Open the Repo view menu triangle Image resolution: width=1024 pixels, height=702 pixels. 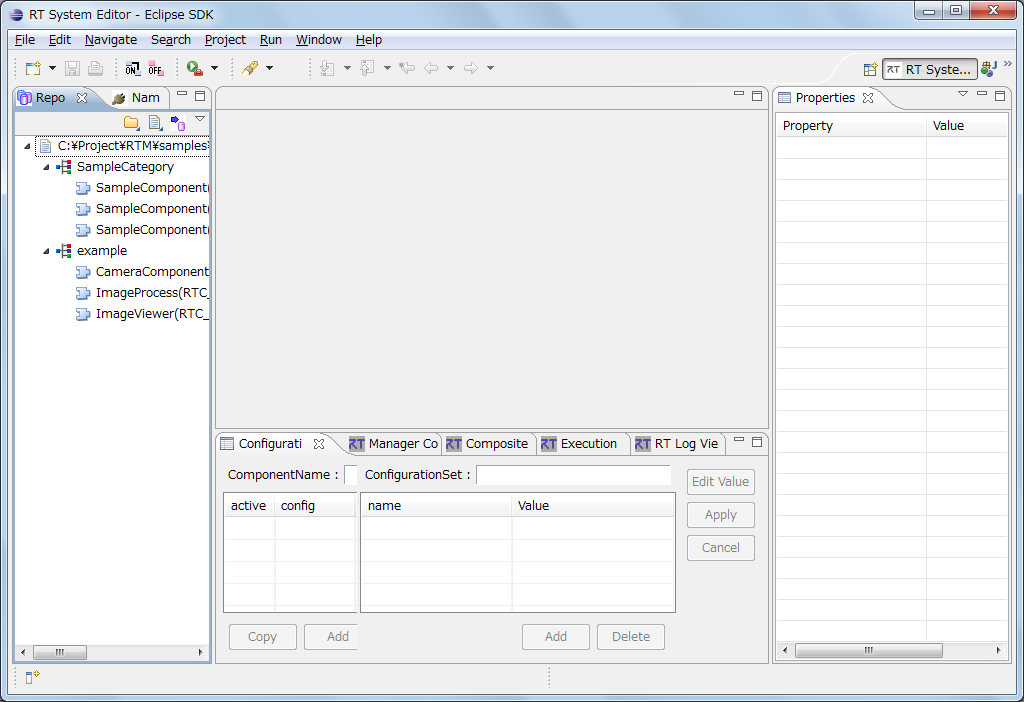(x=200, y=119)
